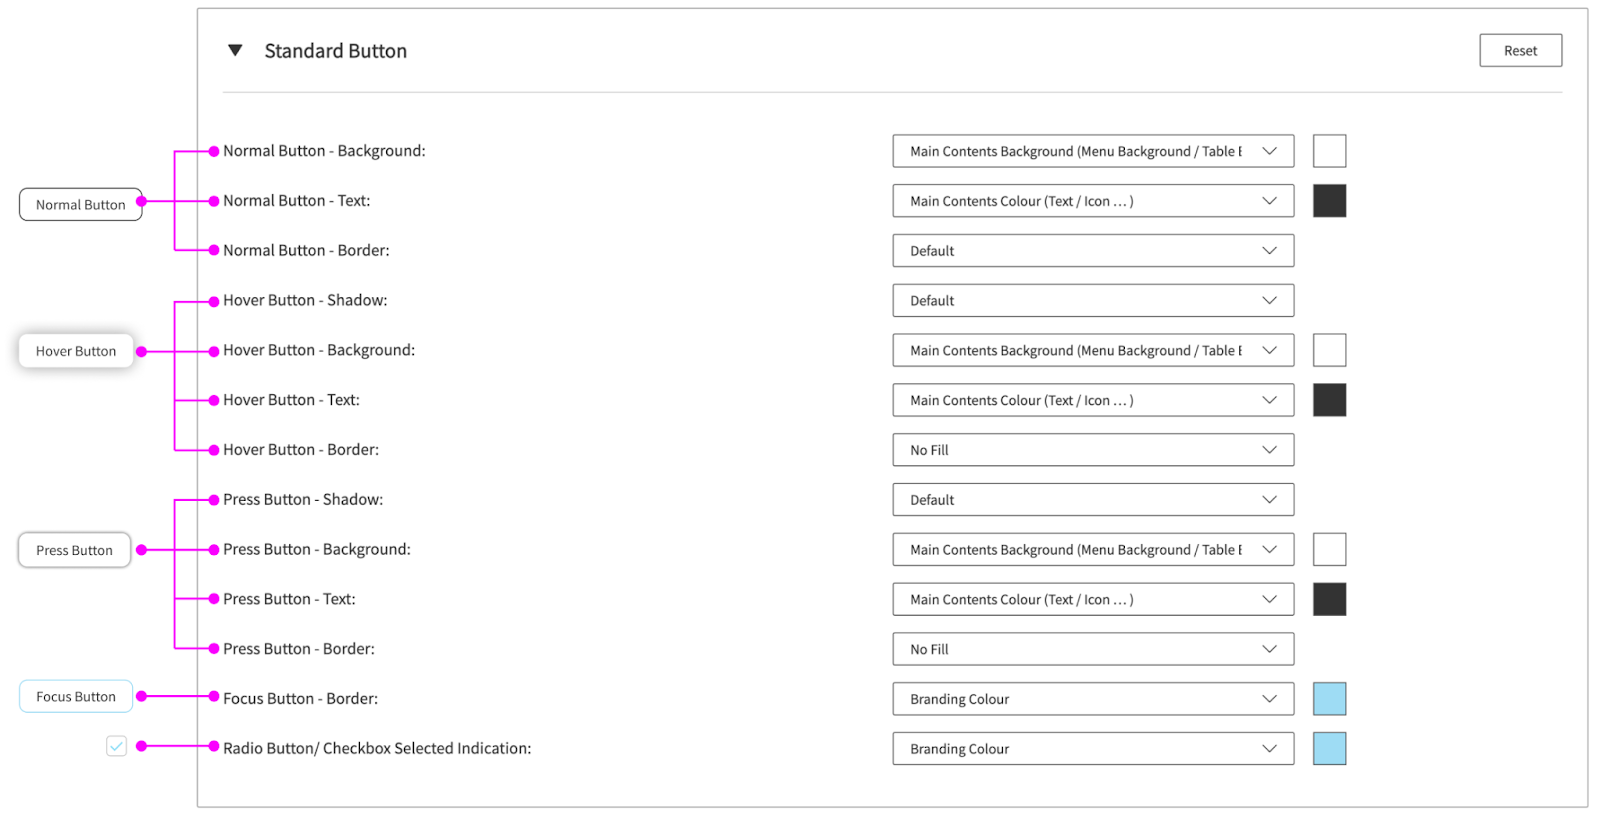
Task: Click the Hover Button preview
Action: pos(76,351)
